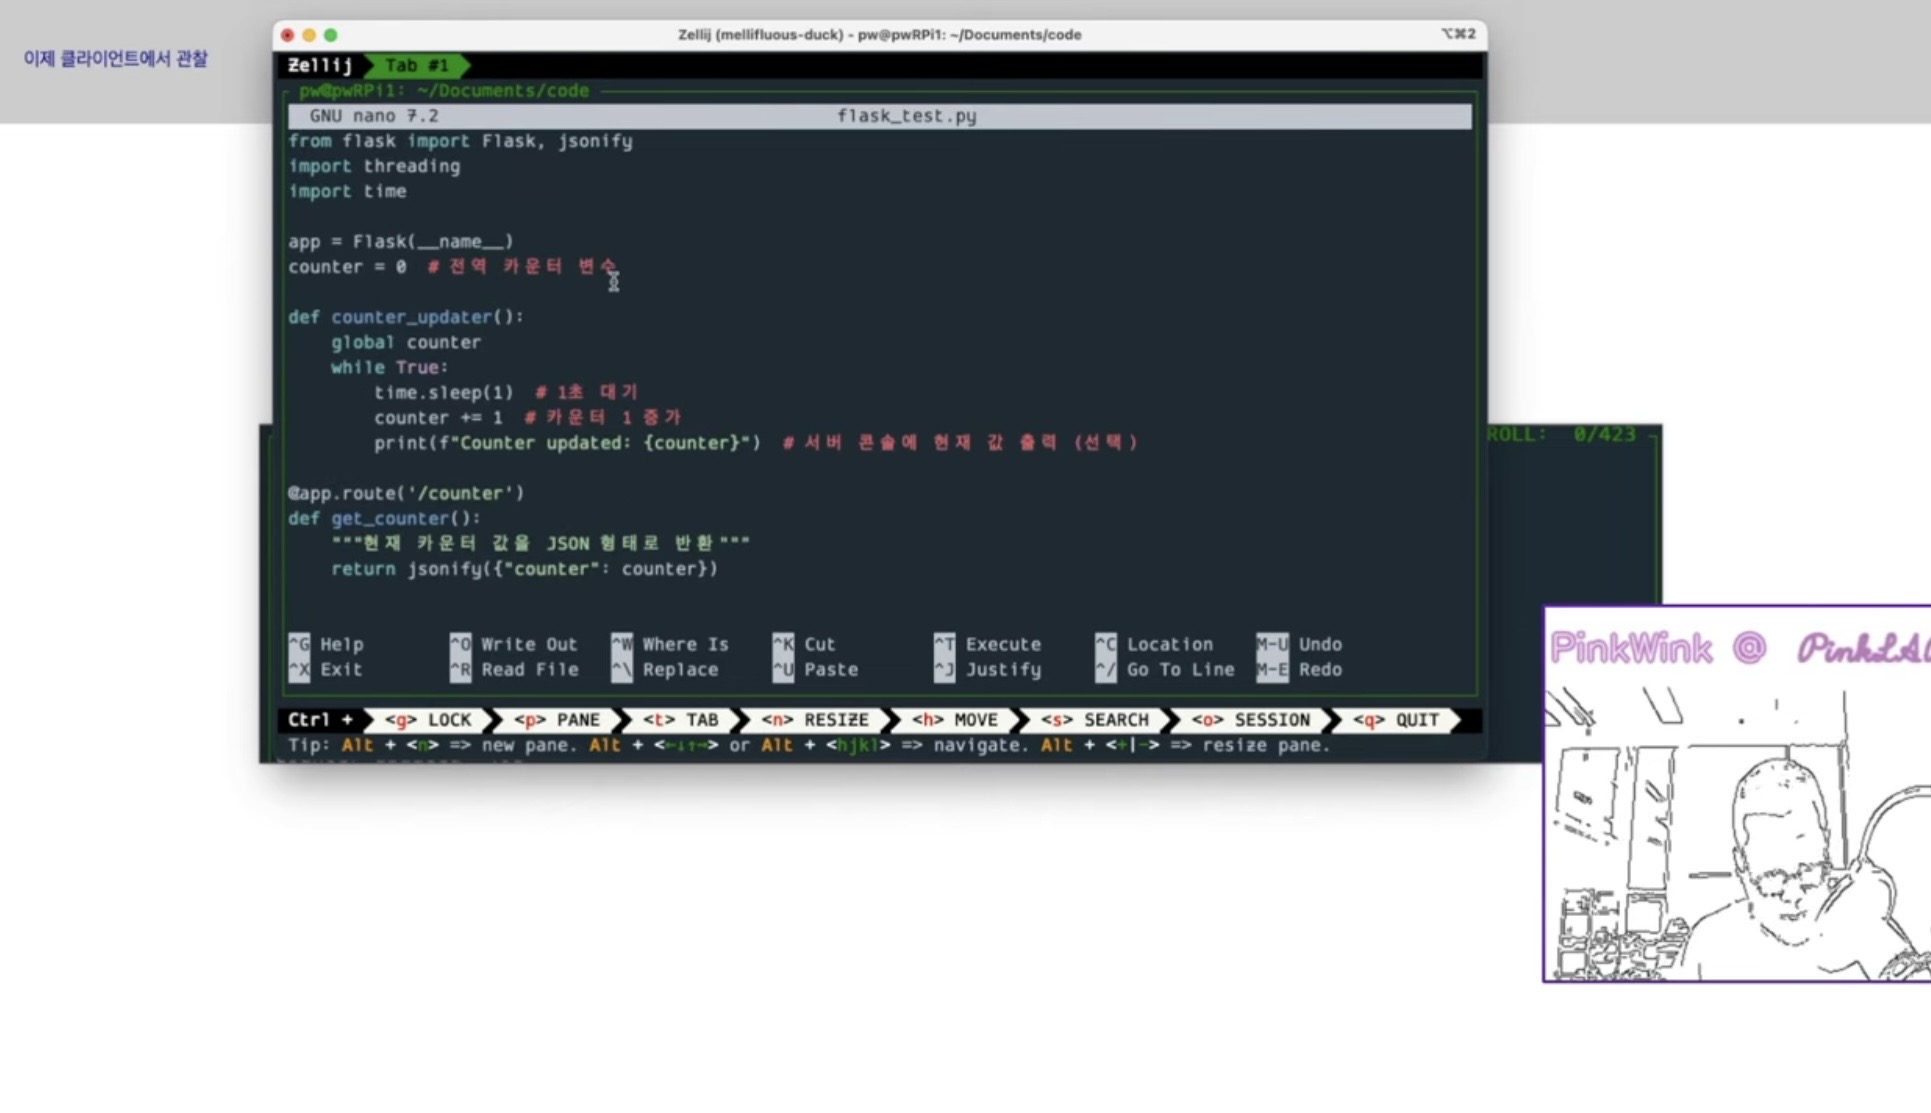Image resolution: width=1931 pixels, height=1113 pixels.
Task: Place cursor on the counter = 0 line
Action: (x=348, y=267)
